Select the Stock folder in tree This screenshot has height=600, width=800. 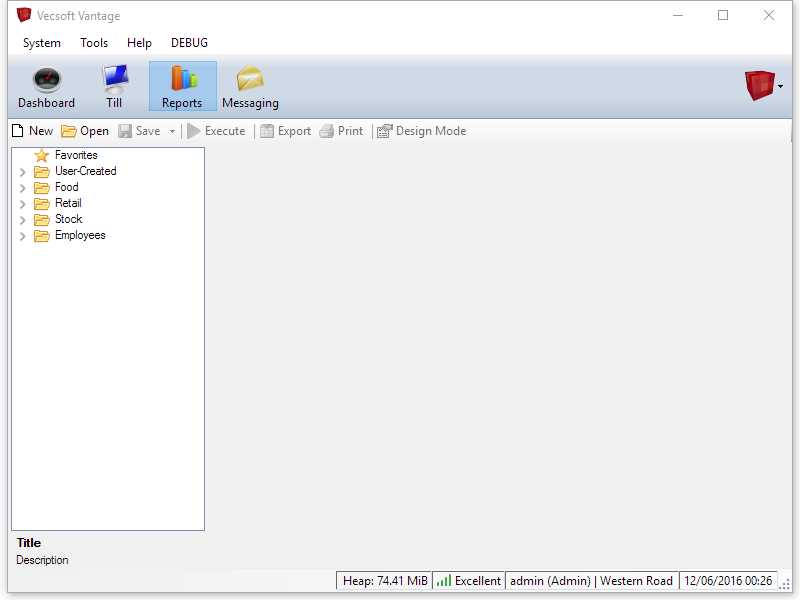coord(68,219)
